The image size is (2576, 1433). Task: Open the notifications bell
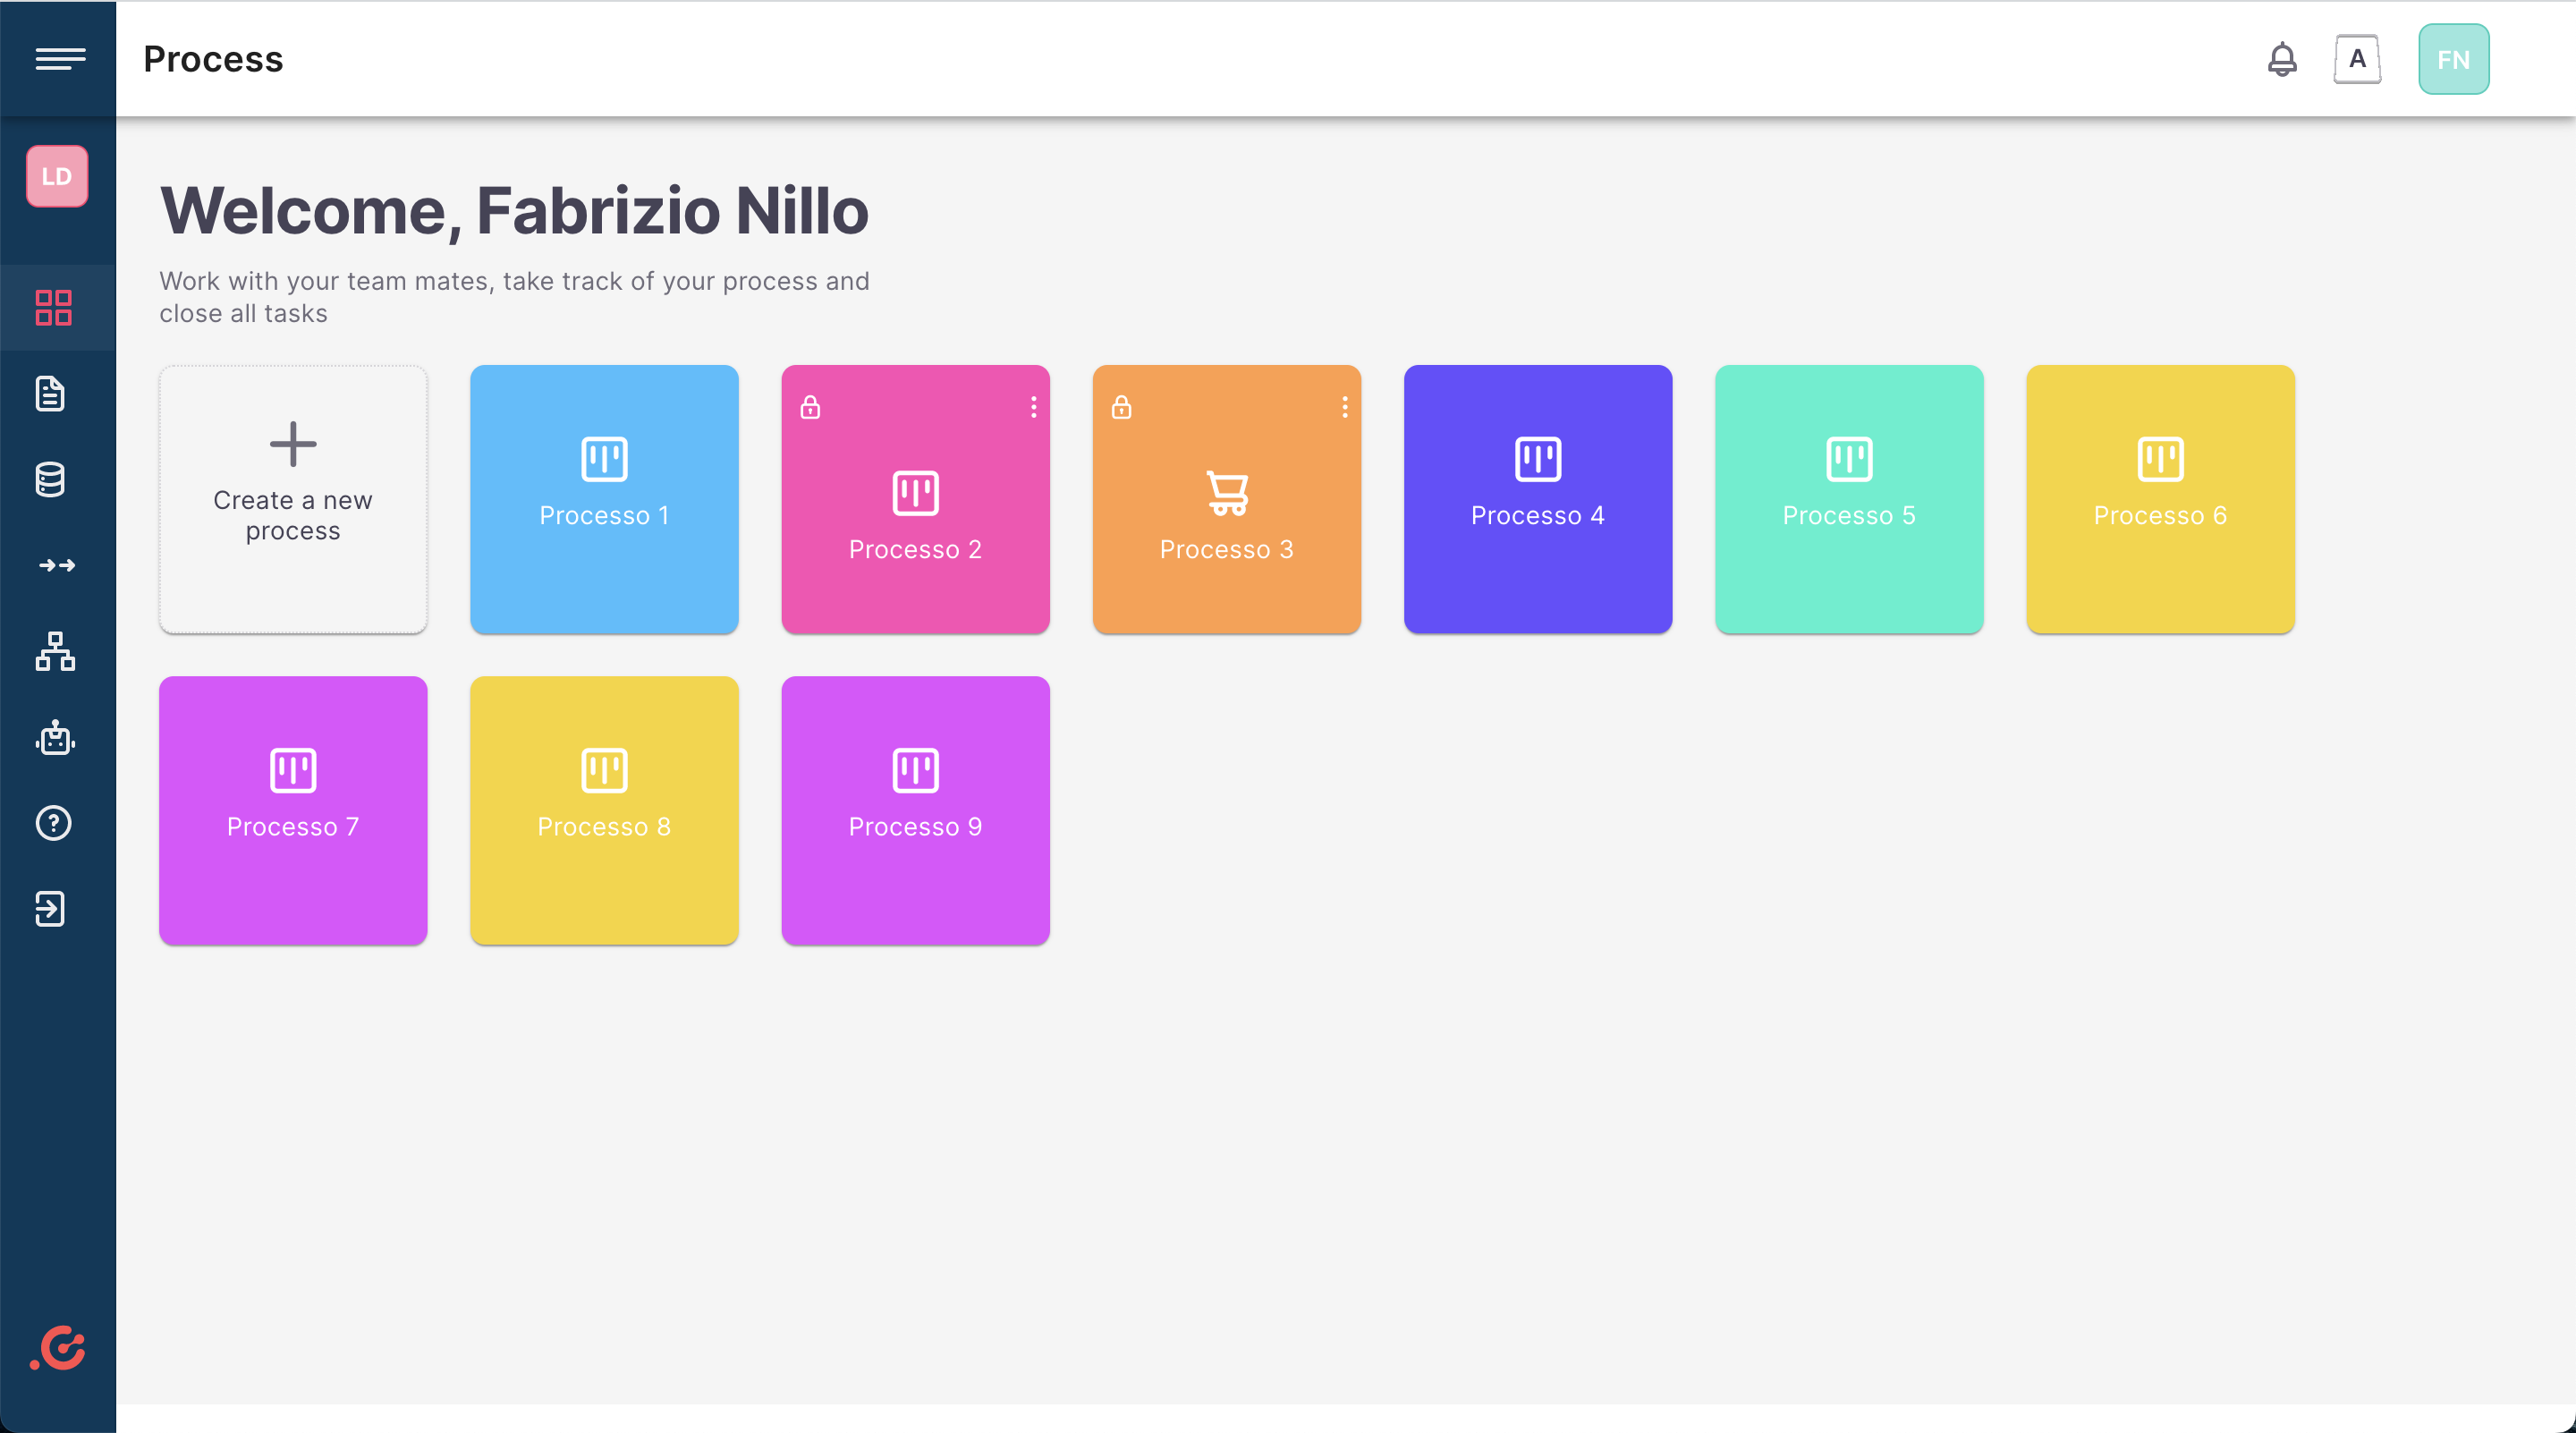click(2281, 60)
